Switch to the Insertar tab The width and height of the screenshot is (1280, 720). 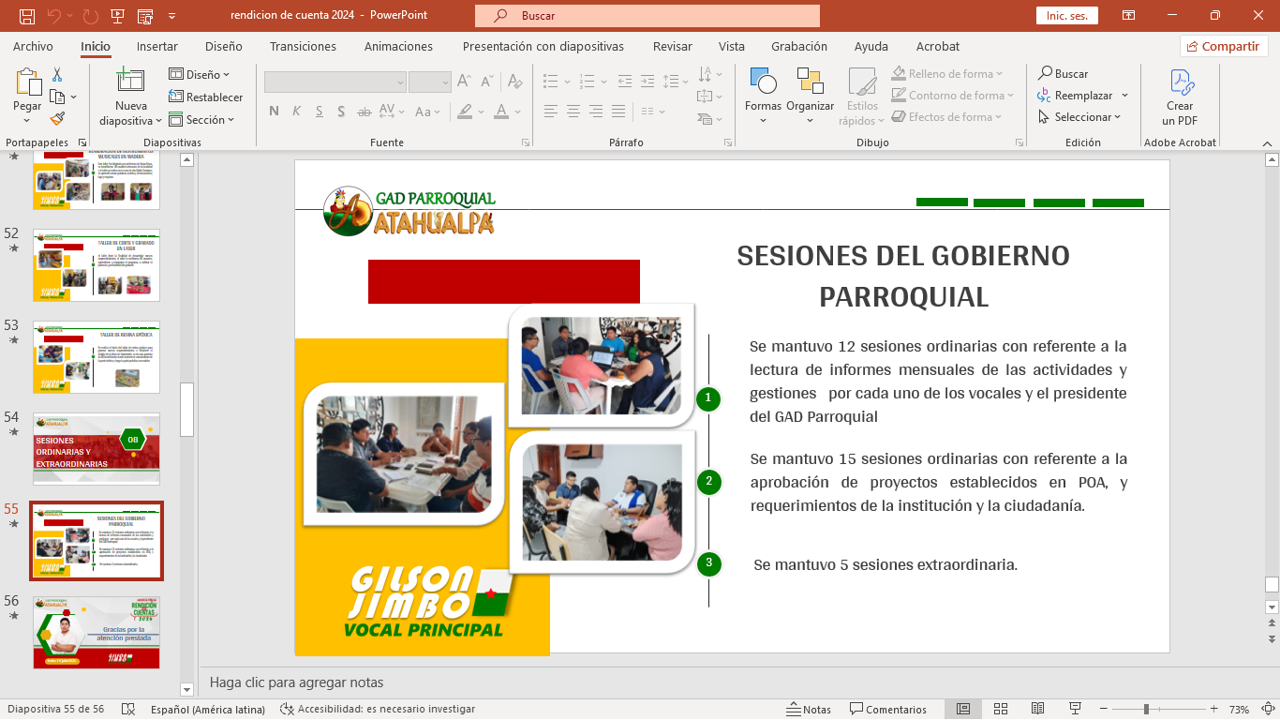pos(157,46)
